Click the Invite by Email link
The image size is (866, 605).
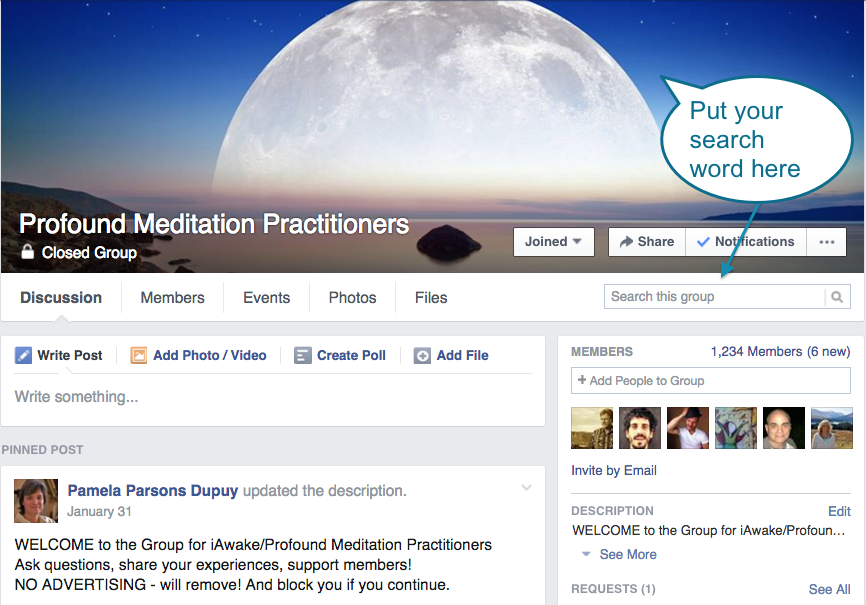pyautogui.click(x=614, y=471)
